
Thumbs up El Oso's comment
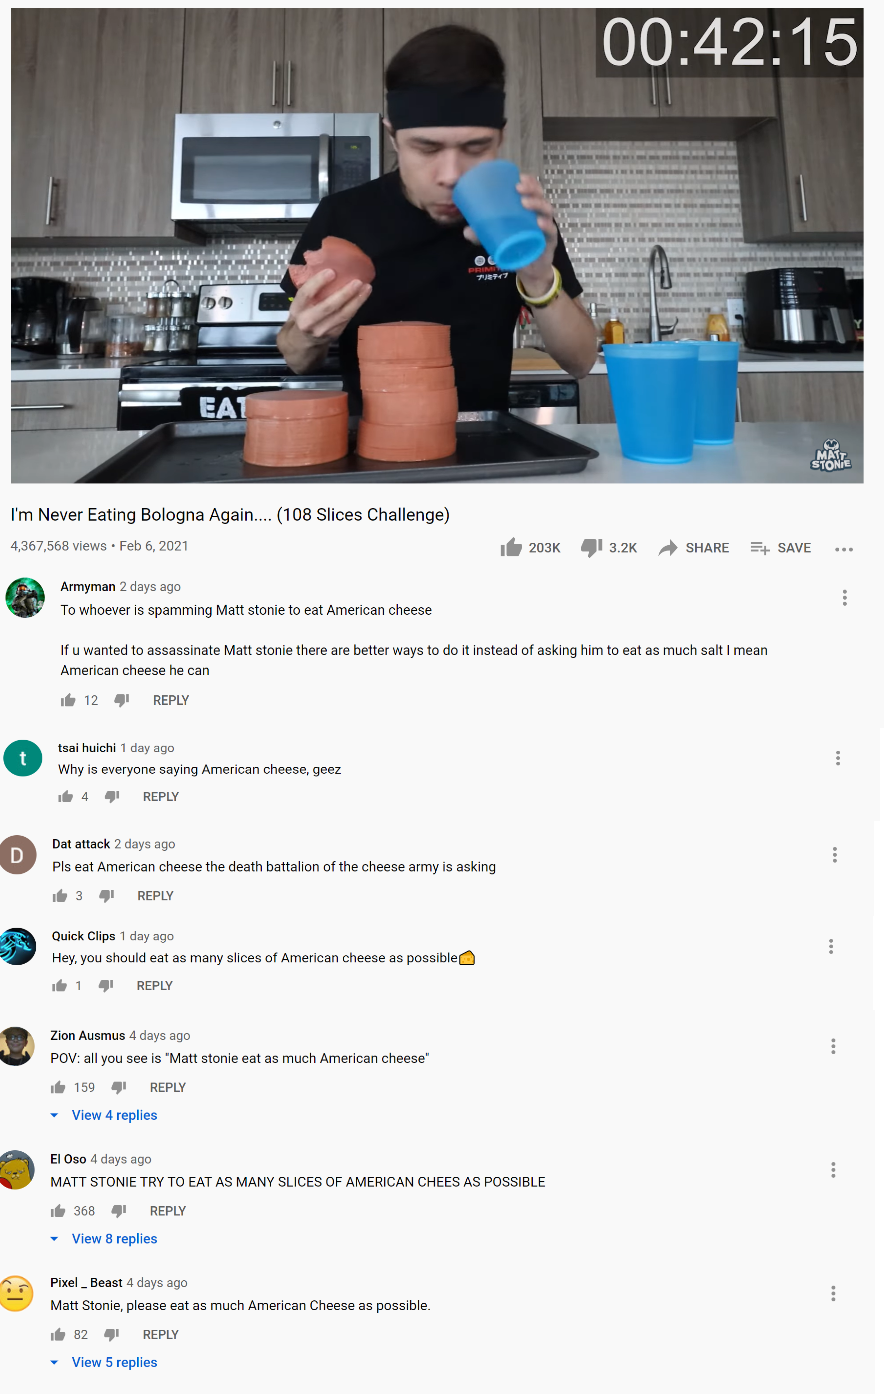point(58,1211)
